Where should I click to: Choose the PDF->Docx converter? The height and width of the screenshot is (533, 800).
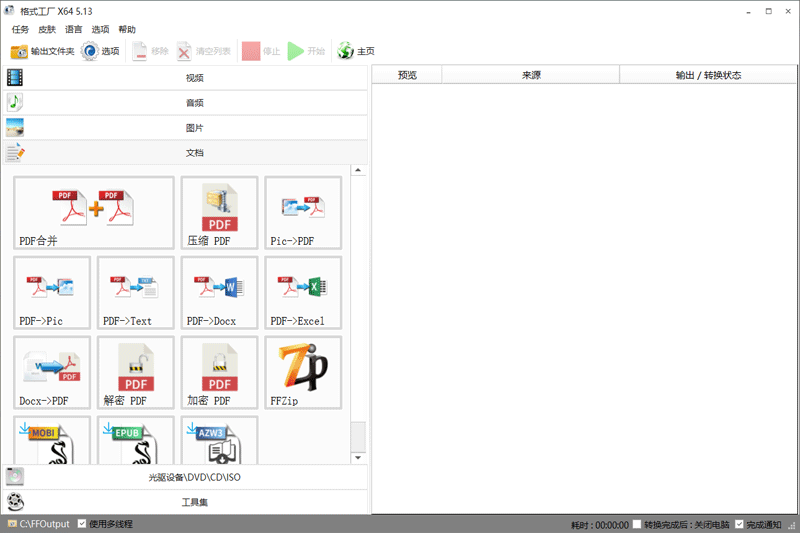[219, 293]
